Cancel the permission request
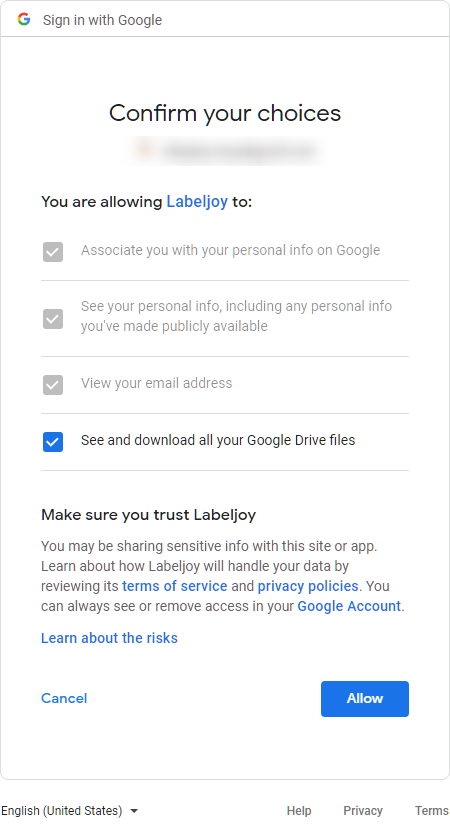Viewport: 450px width, 824px height. 64,698
